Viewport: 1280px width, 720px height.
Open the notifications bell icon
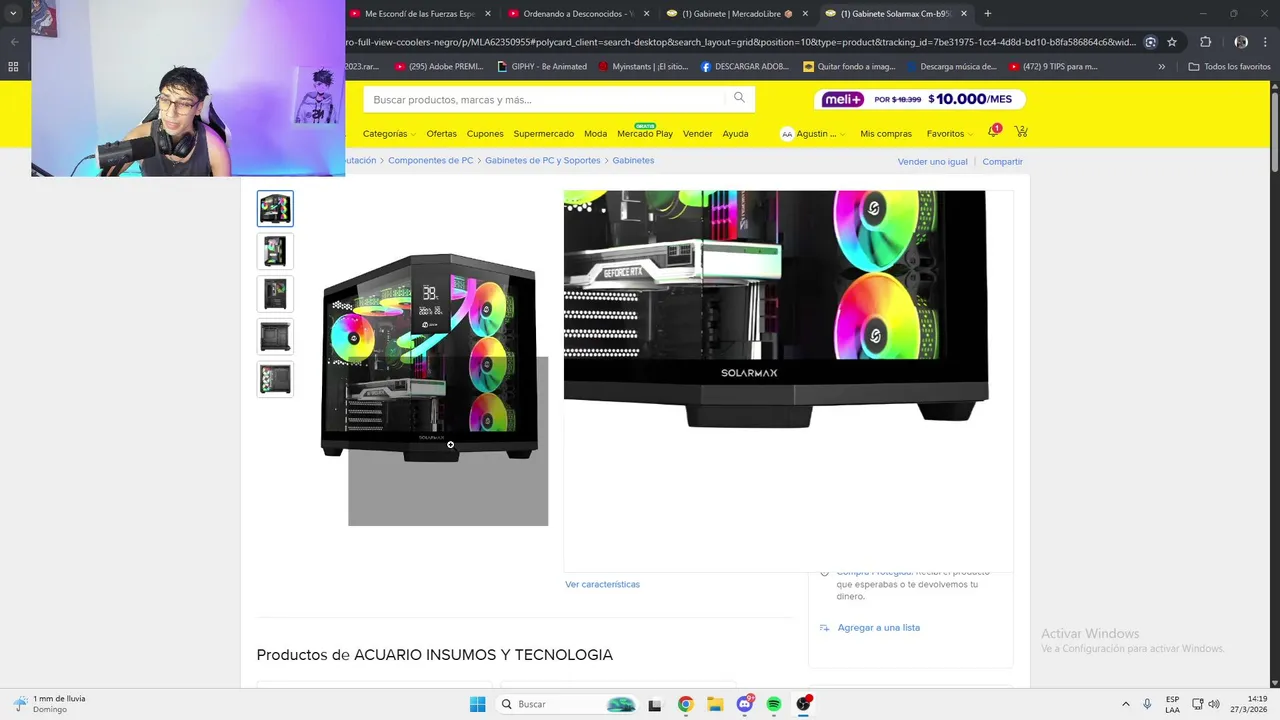tap(993, 132)
